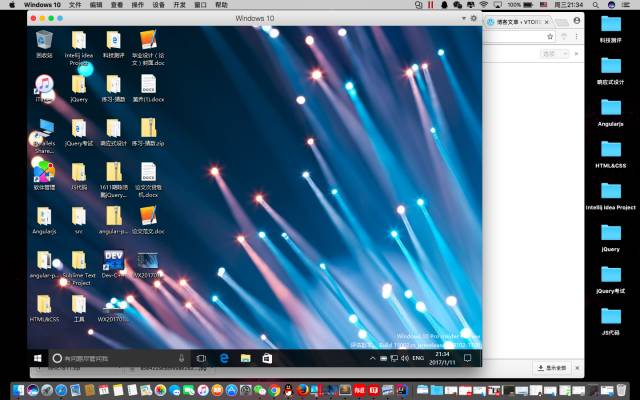Close the 博客文章 Chrome tab
640x400 pixels.
(547, 22)
